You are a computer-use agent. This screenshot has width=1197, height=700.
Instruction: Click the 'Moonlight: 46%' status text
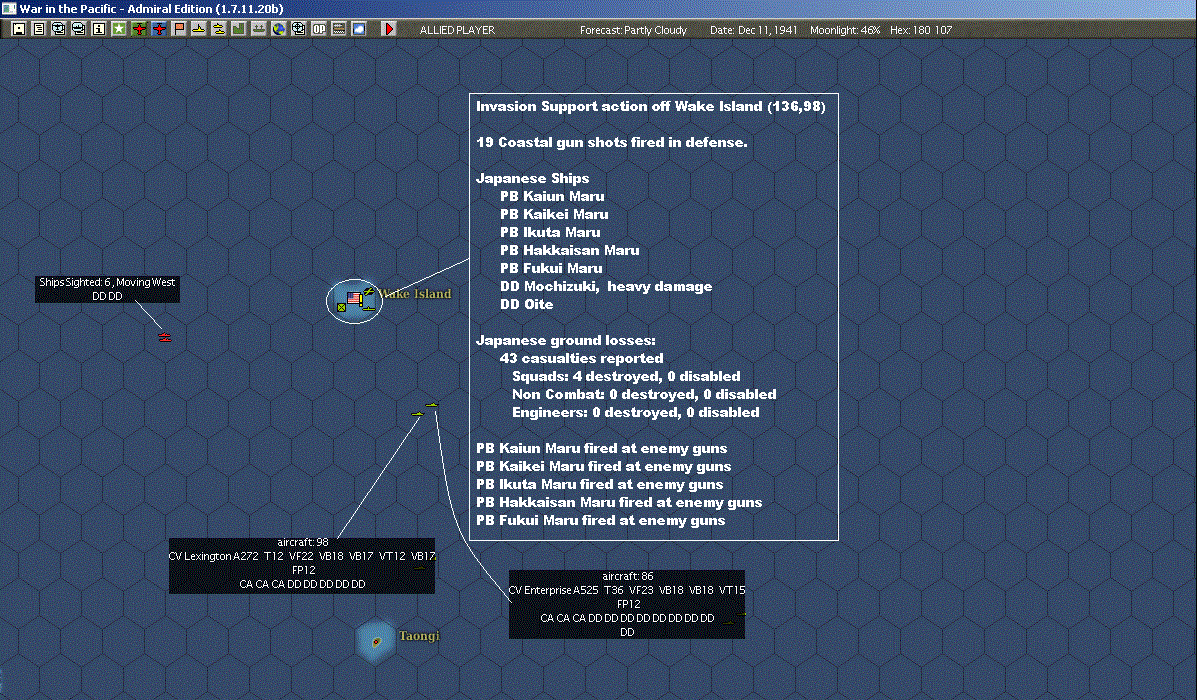(845, 30)
